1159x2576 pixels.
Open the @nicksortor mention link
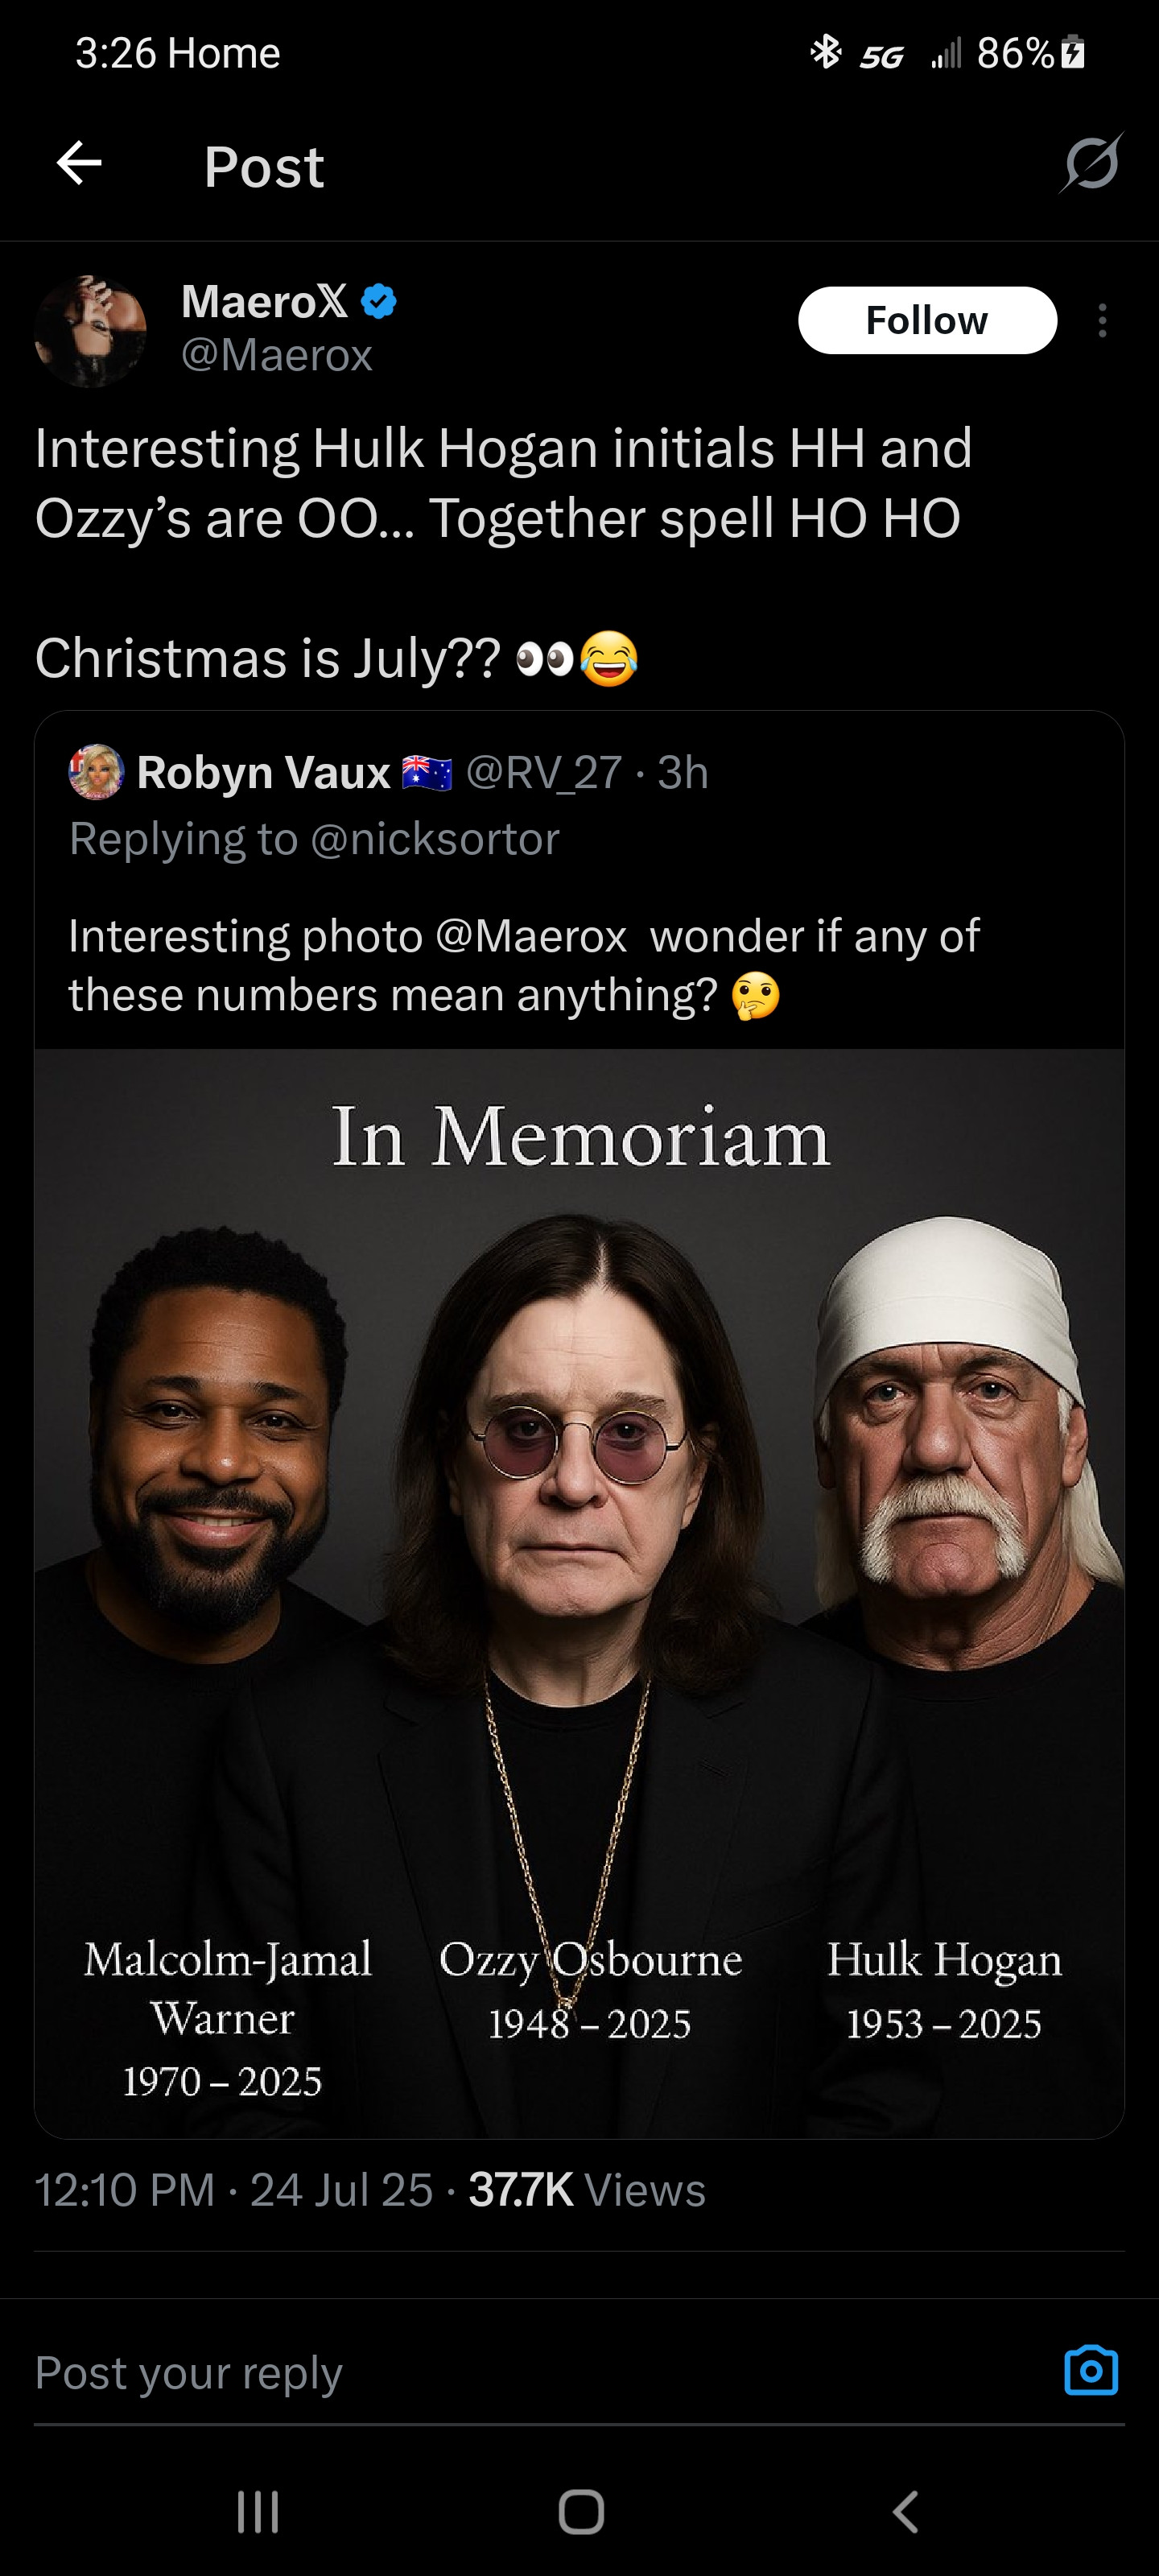click(x=434, y=838)
